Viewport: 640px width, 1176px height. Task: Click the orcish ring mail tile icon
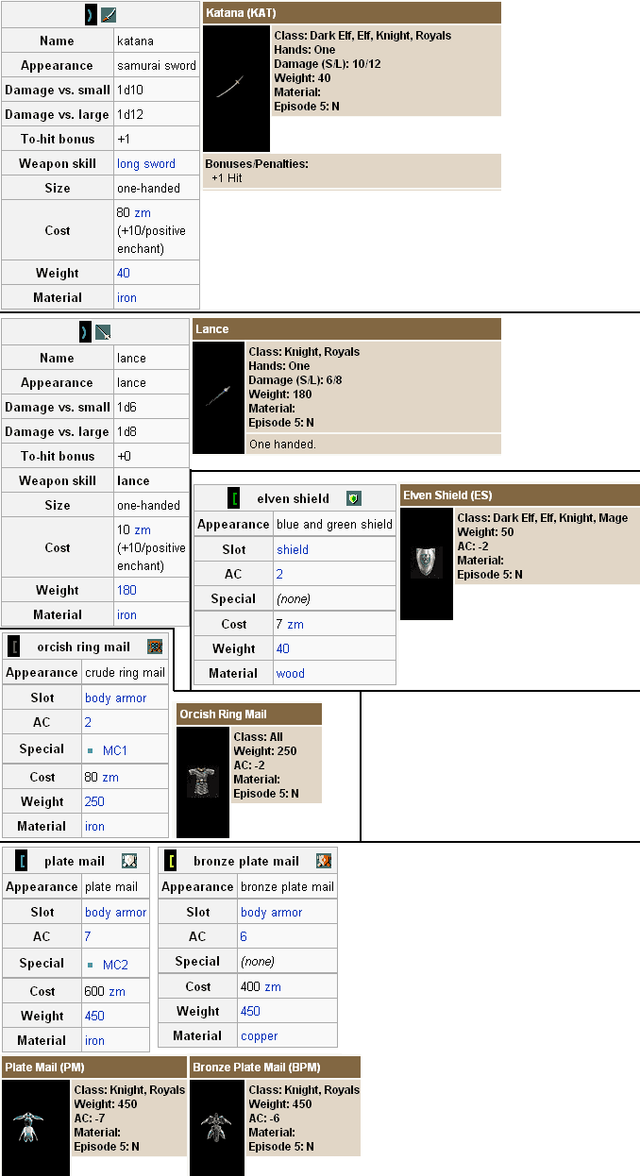click(x=154, y=647)
